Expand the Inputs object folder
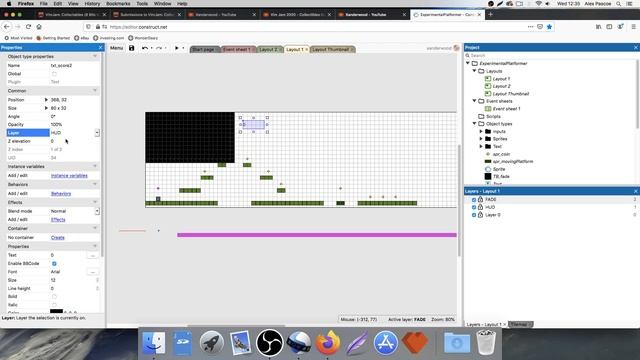640x360 pixels. 481,131
